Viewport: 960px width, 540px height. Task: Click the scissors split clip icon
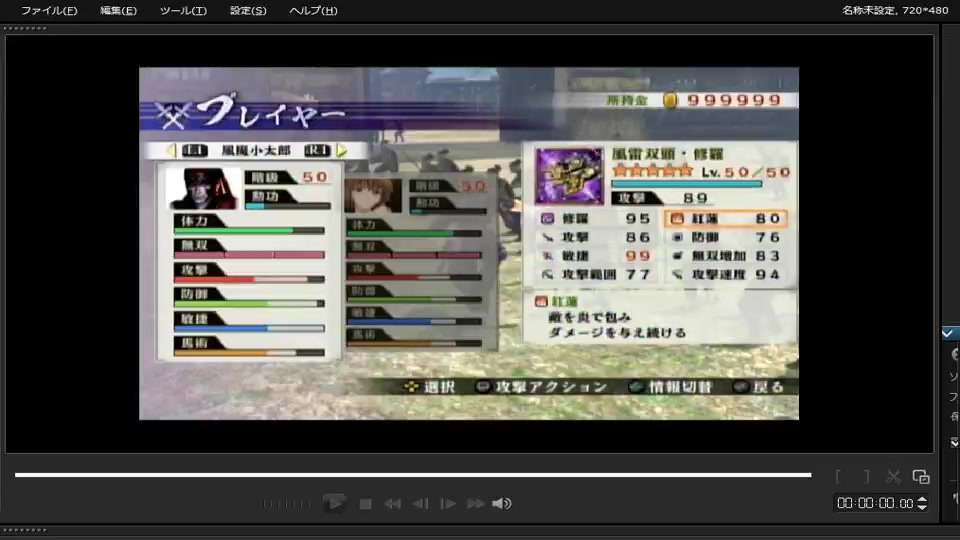point(893,476)
